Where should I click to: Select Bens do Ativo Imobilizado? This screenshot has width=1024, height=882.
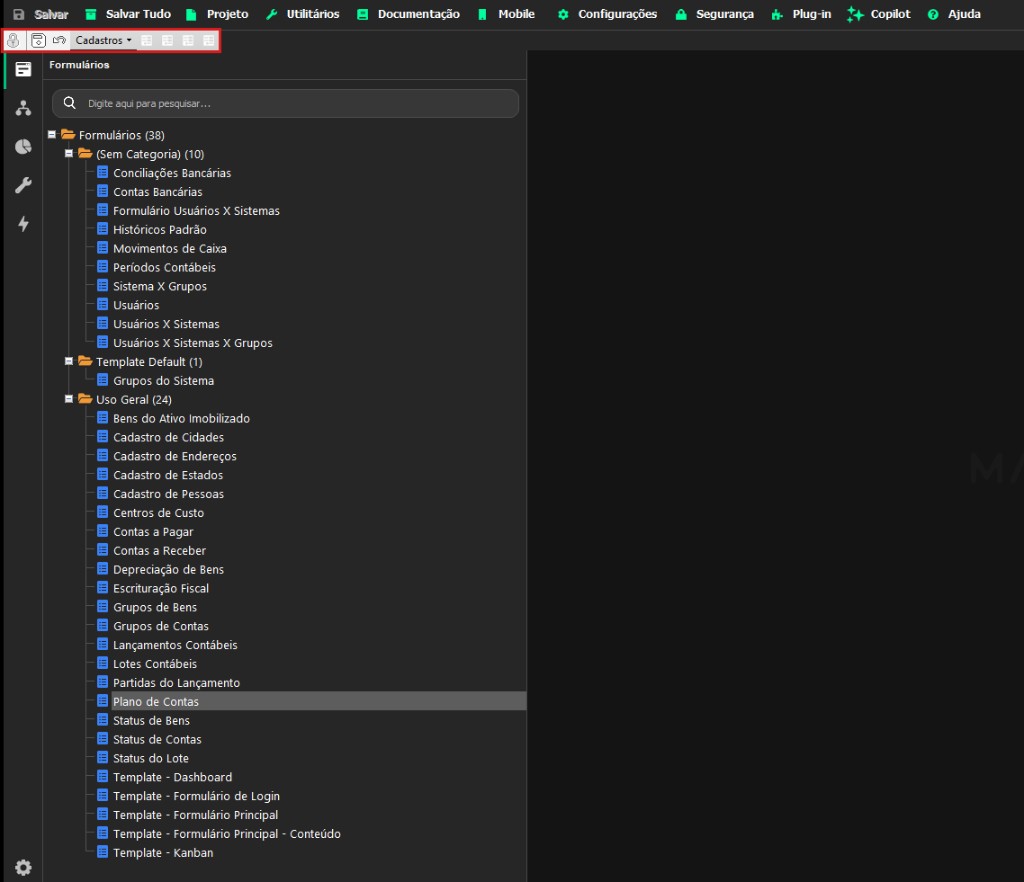pos(181,418)
